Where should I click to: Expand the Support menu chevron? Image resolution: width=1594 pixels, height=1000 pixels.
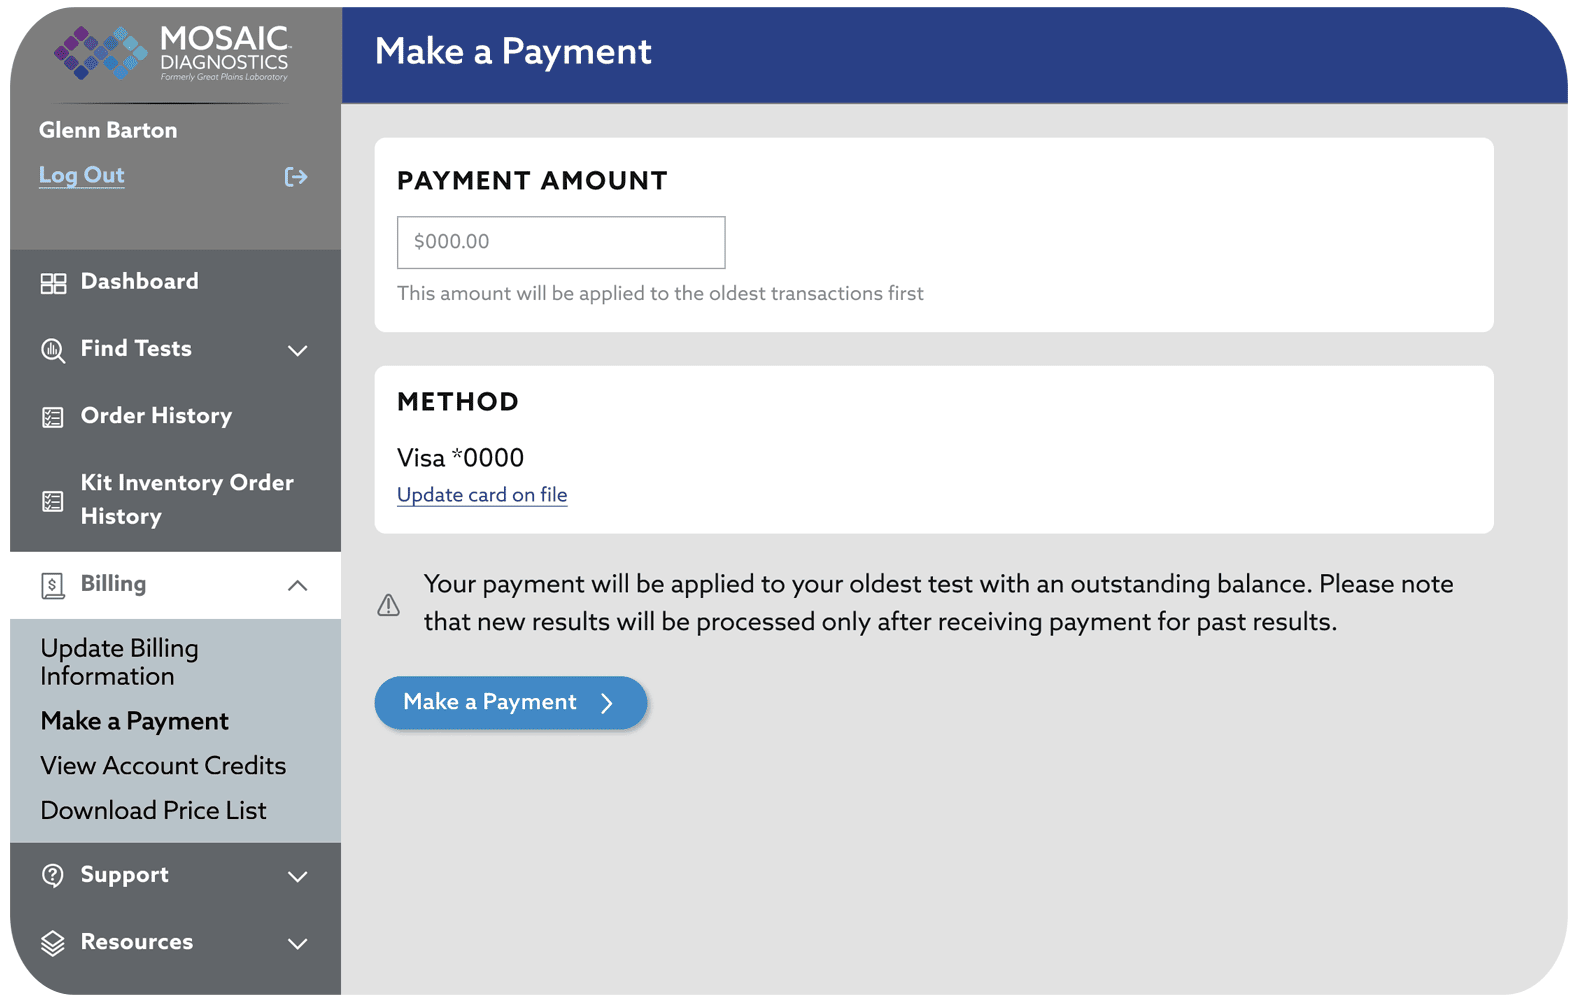[x=297, y=876]
